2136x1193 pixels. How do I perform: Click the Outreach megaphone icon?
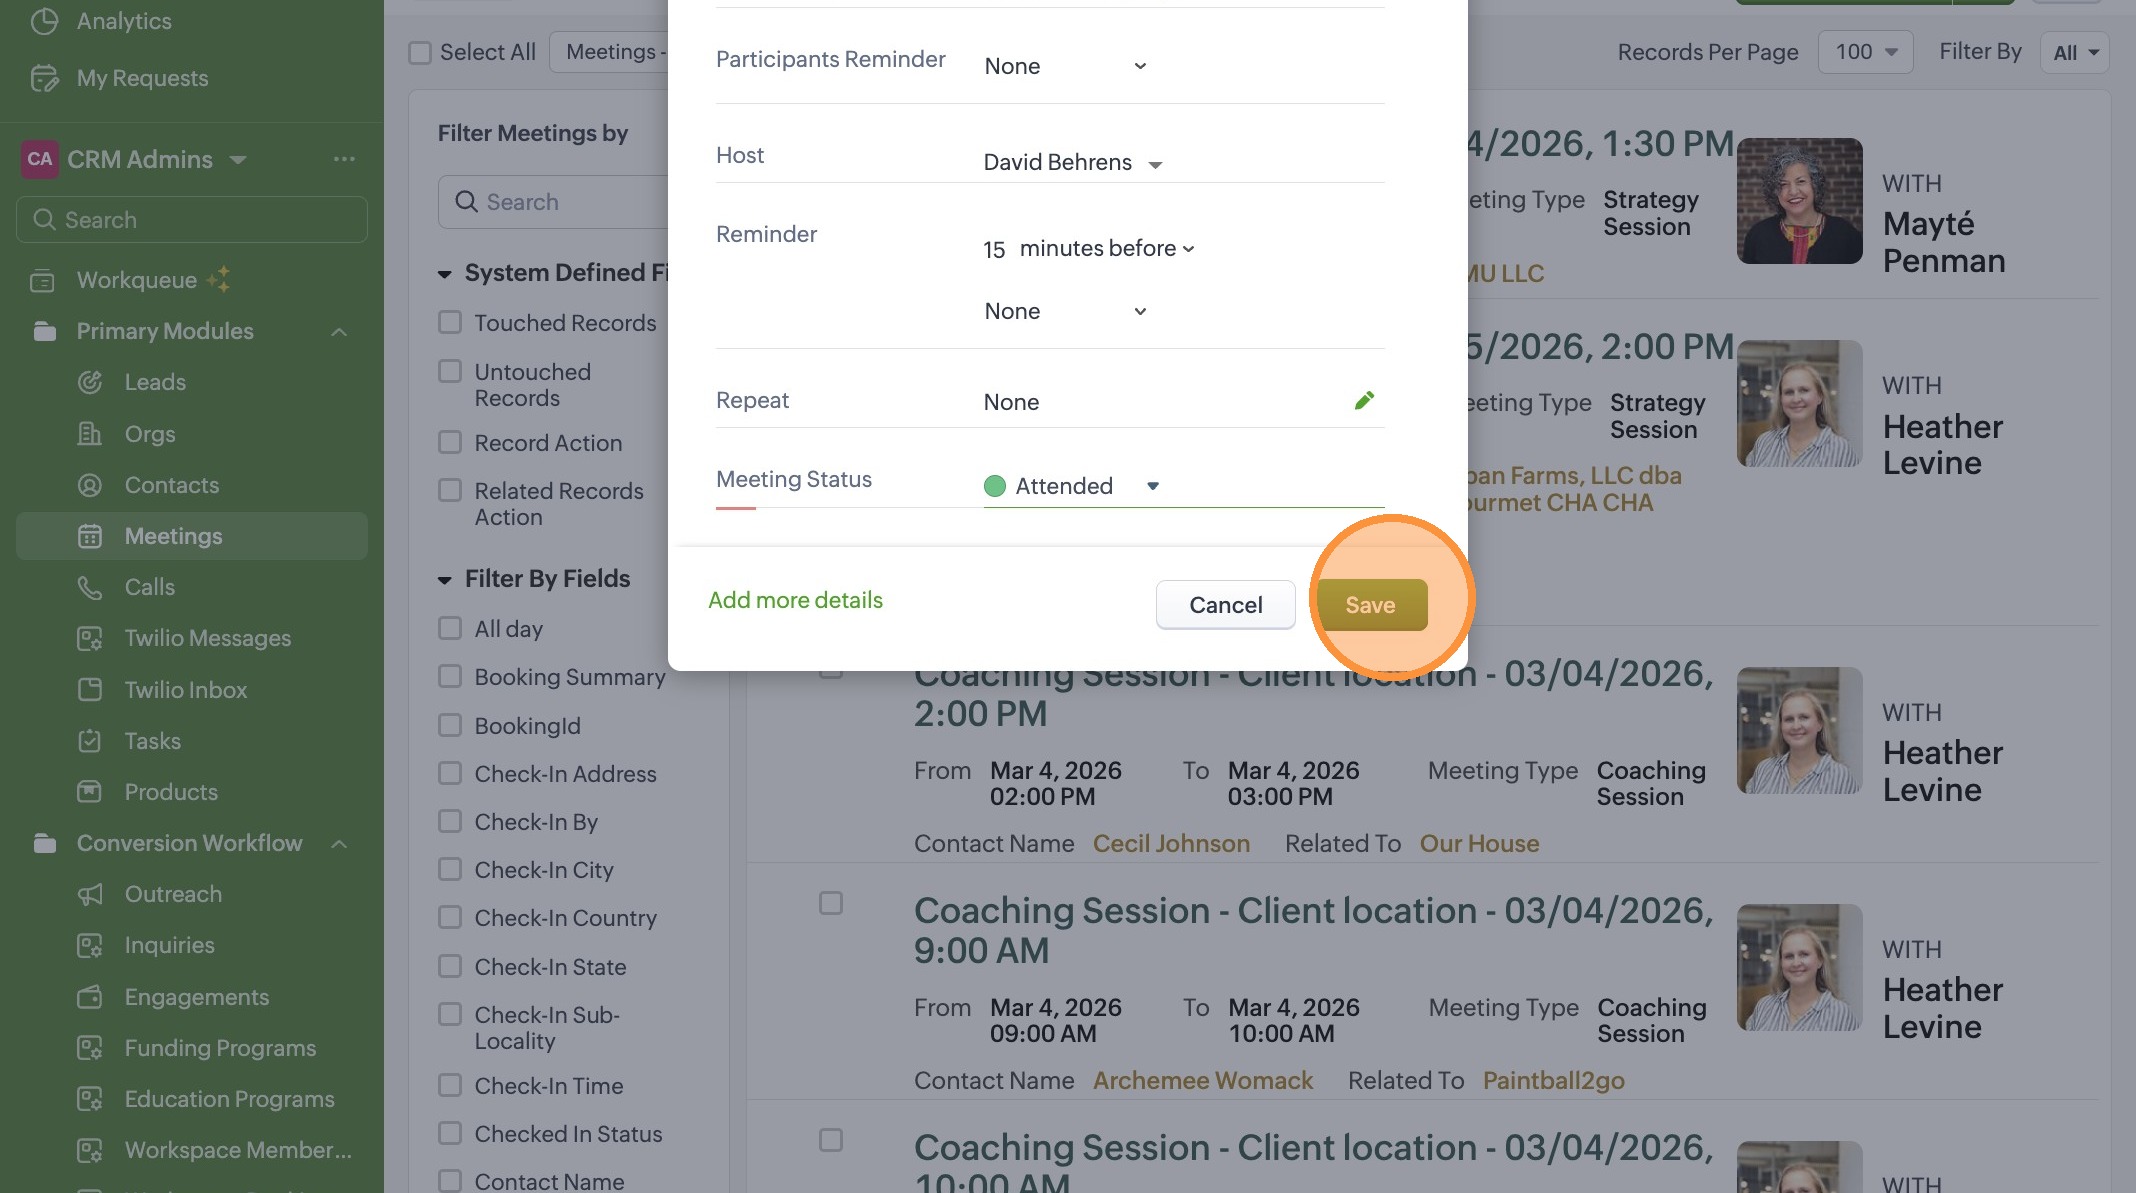[90, 895]
